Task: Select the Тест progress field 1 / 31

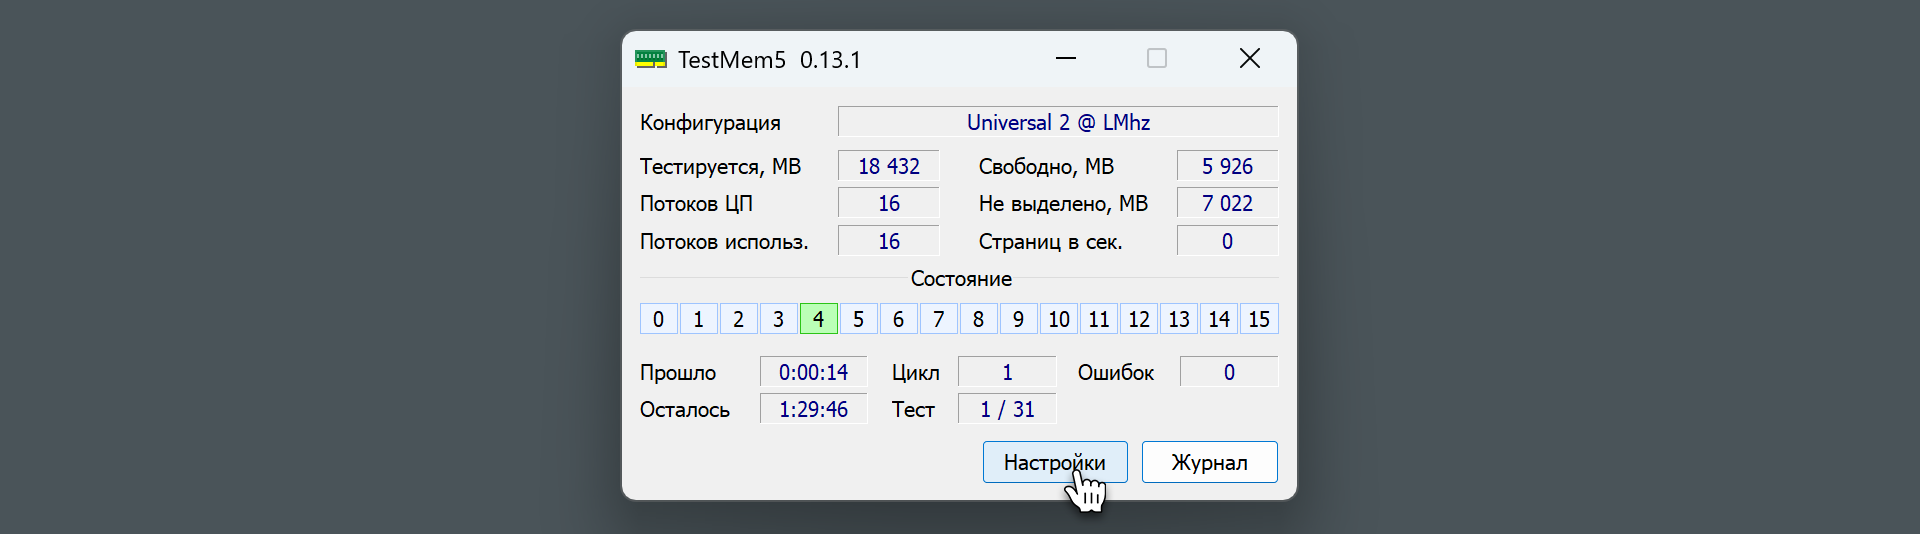Action: (x=1006, y=409)
